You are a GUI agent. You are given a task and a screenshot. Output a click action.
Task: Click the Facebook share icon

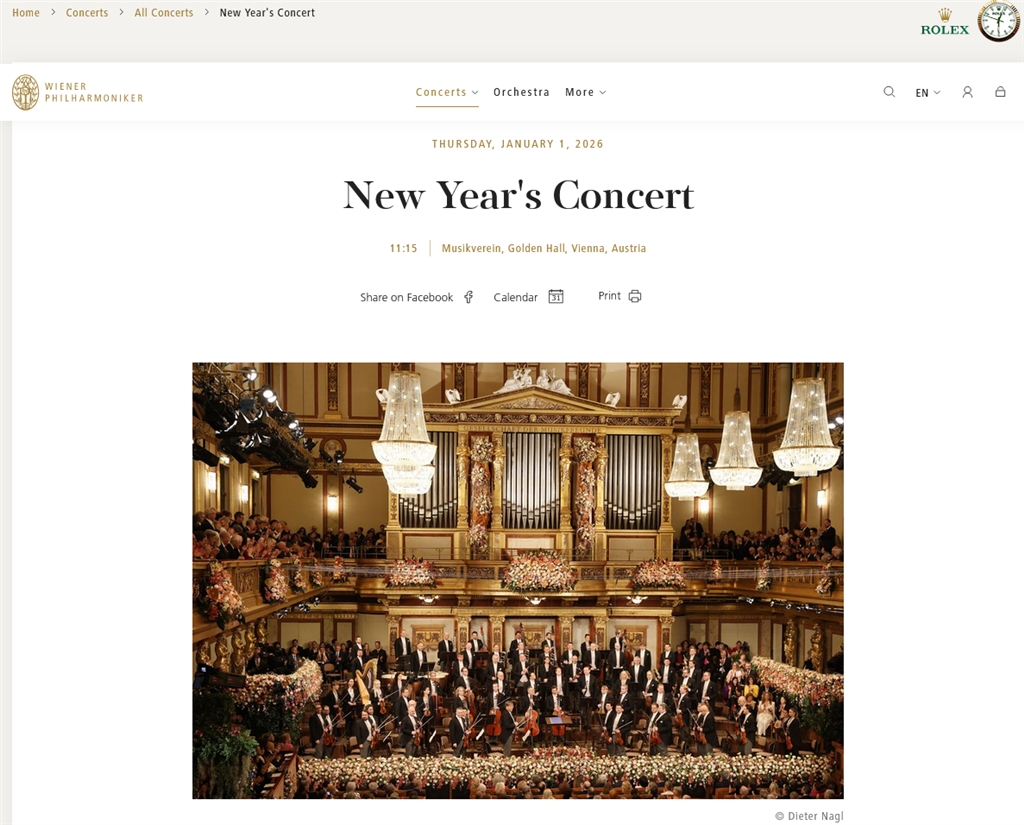pos(468,297)
